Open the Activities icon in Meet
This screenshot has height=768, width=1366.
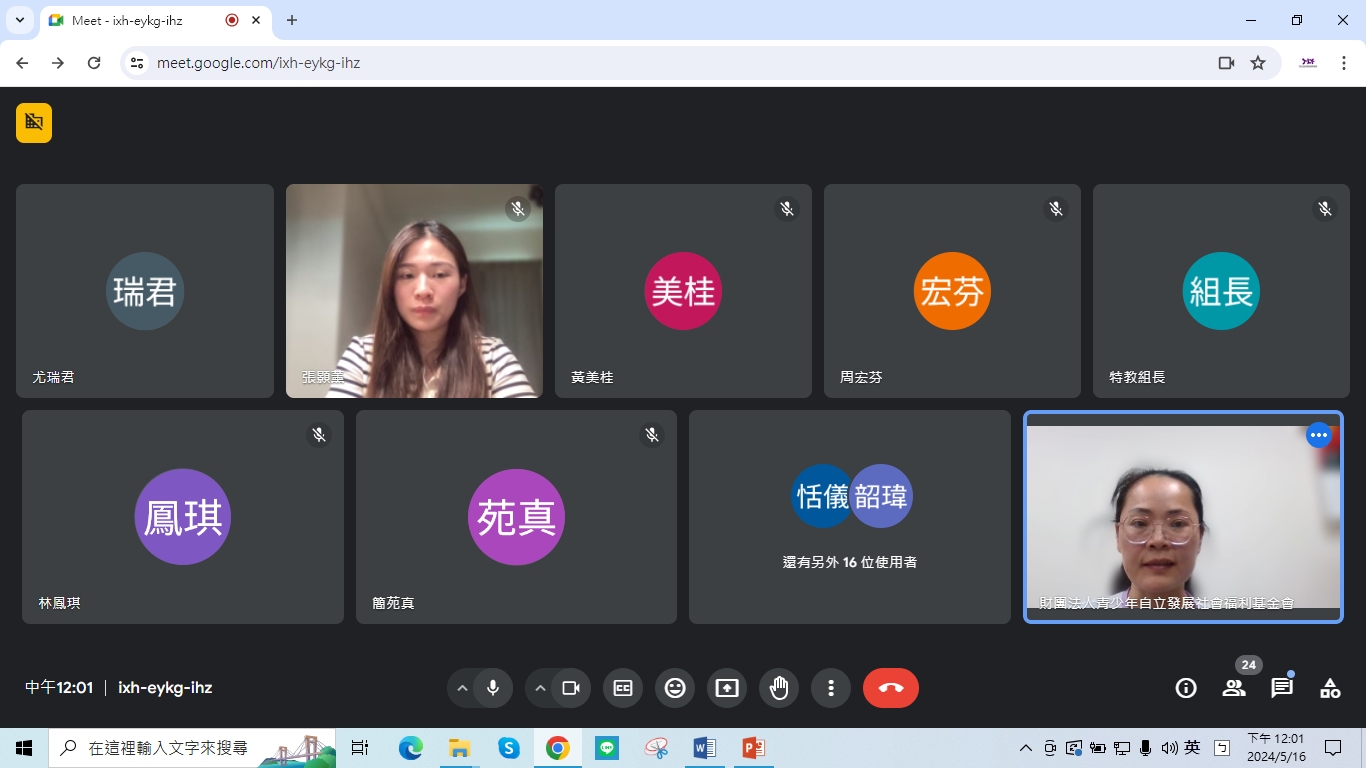(1330, 688)
